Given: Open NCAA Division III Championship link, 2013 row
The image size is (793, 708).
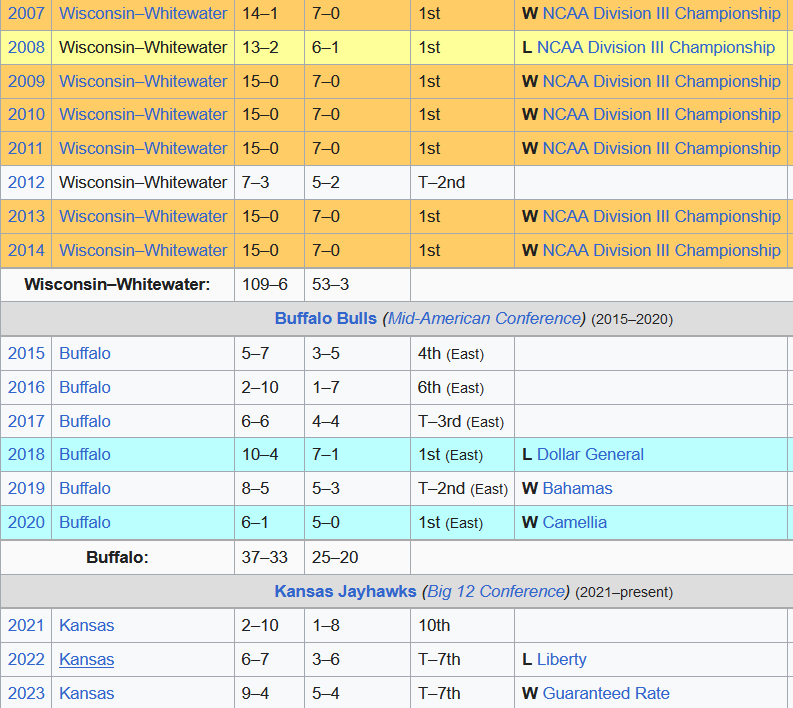Looking at the screenshot, I should [x=662, y=216].
